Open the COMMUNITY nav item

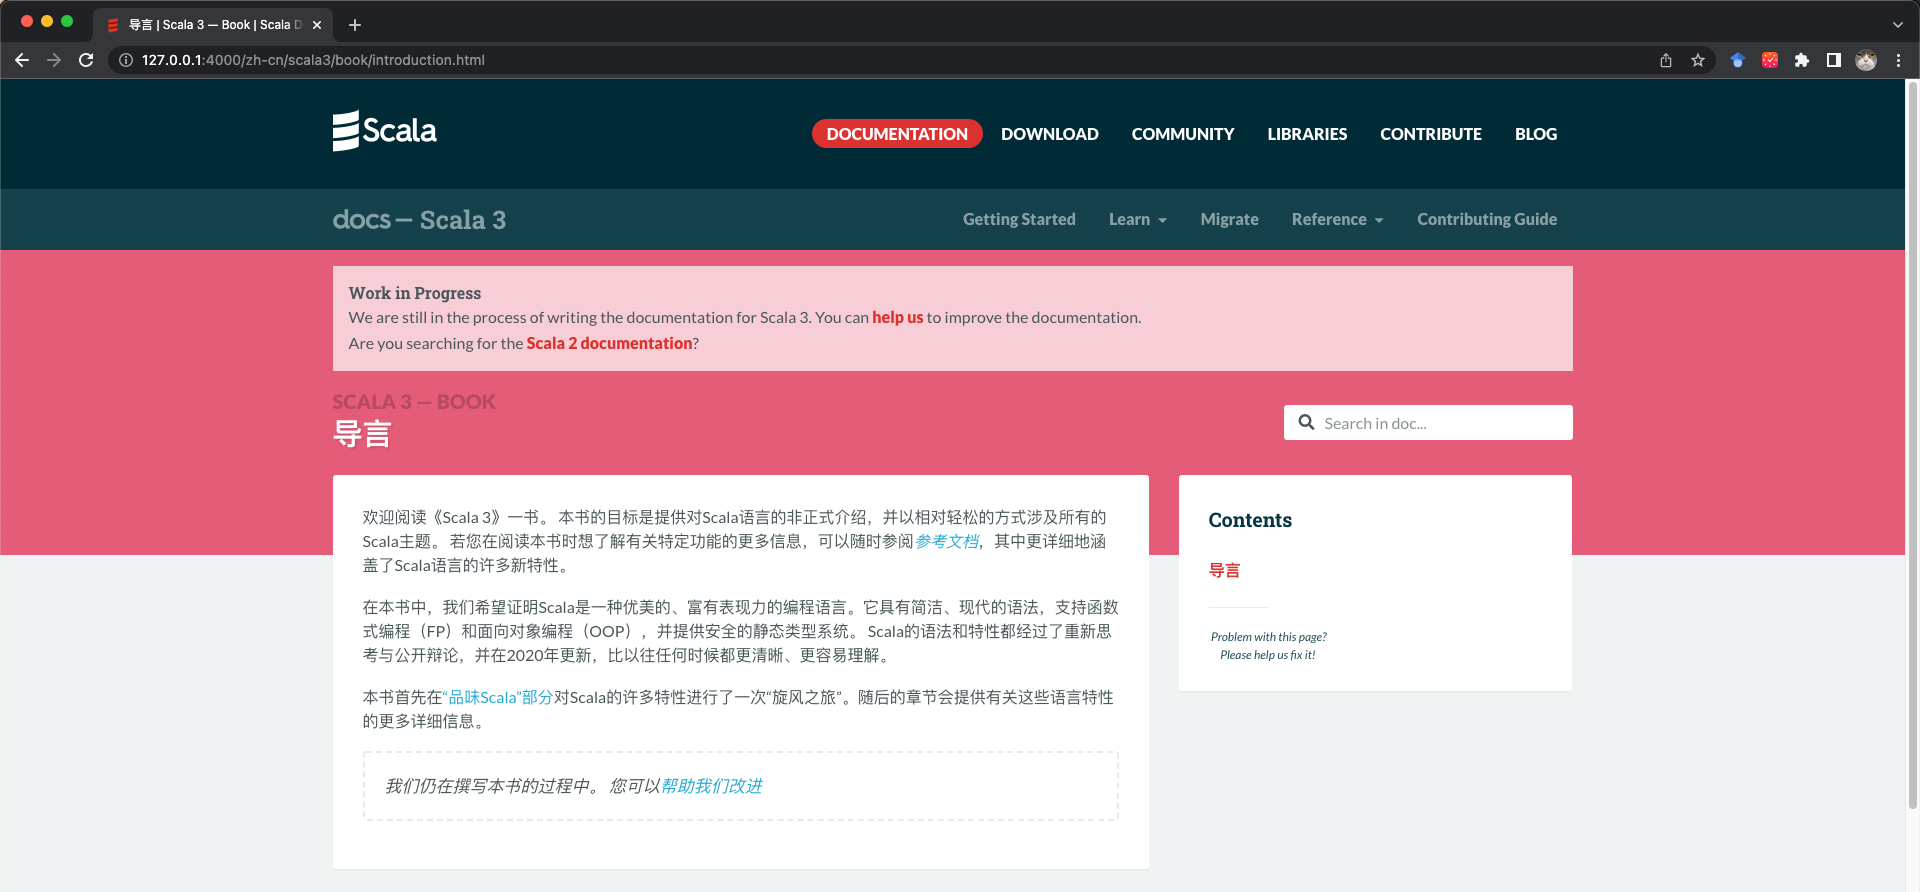[x=1183, y=134]
